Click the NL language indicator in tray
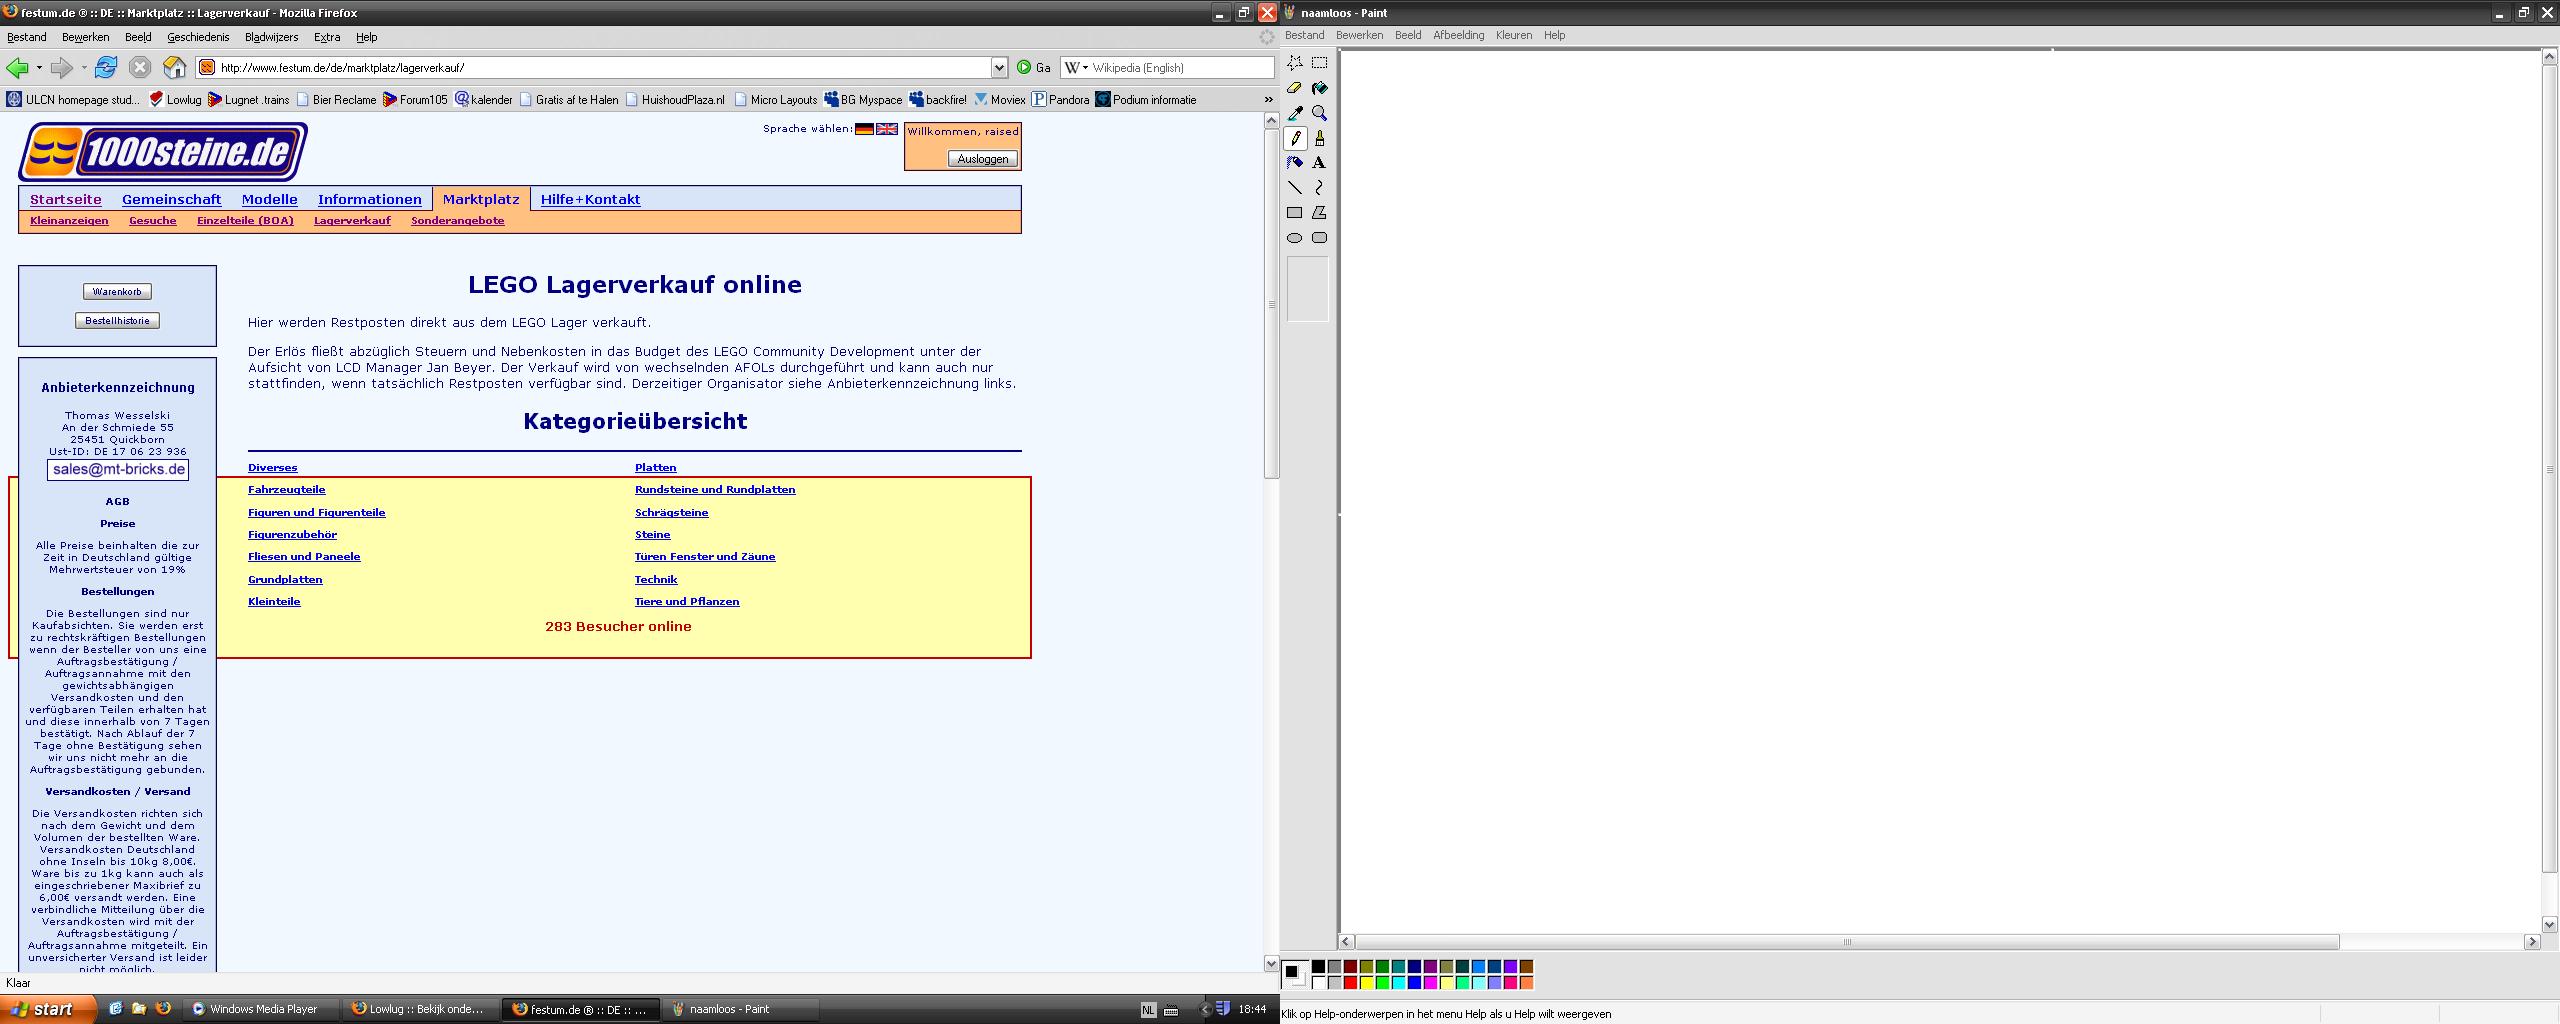This screenshot has width=2560, height=1024. click(x=1148, y=1010)
